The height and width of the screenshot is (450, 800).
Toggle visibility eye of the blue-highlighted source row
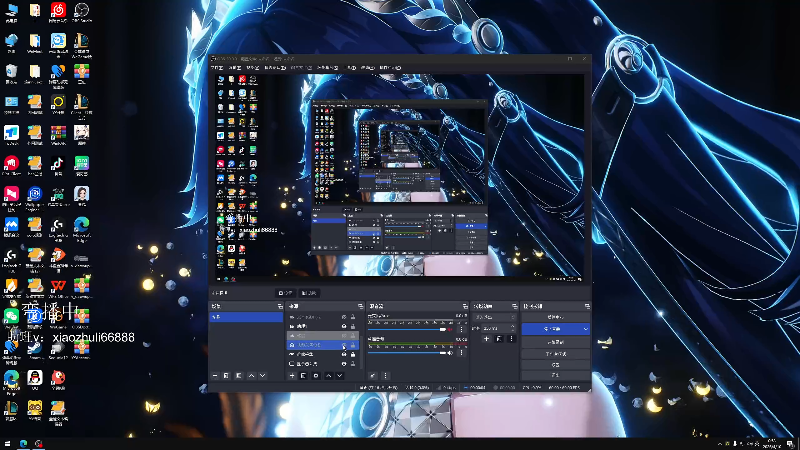coord(344,345)
